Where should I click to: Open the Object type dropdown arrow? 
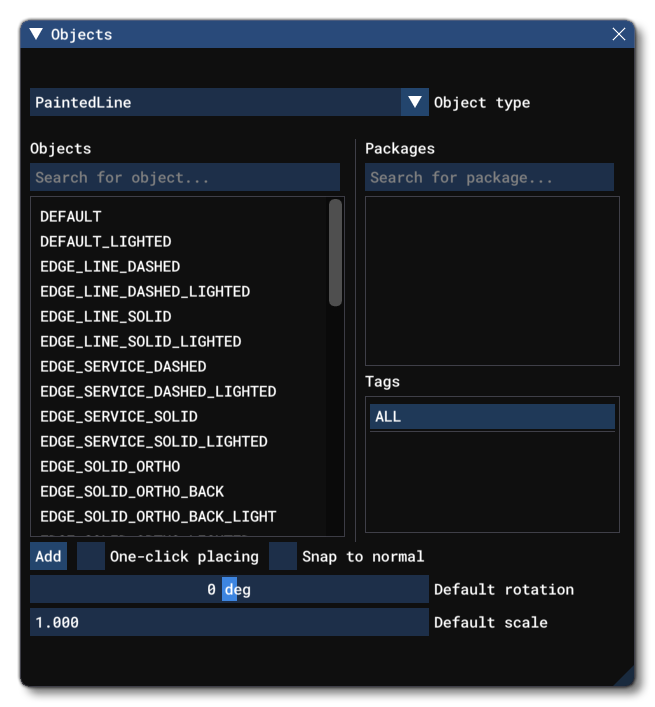(x=415, y=102)
